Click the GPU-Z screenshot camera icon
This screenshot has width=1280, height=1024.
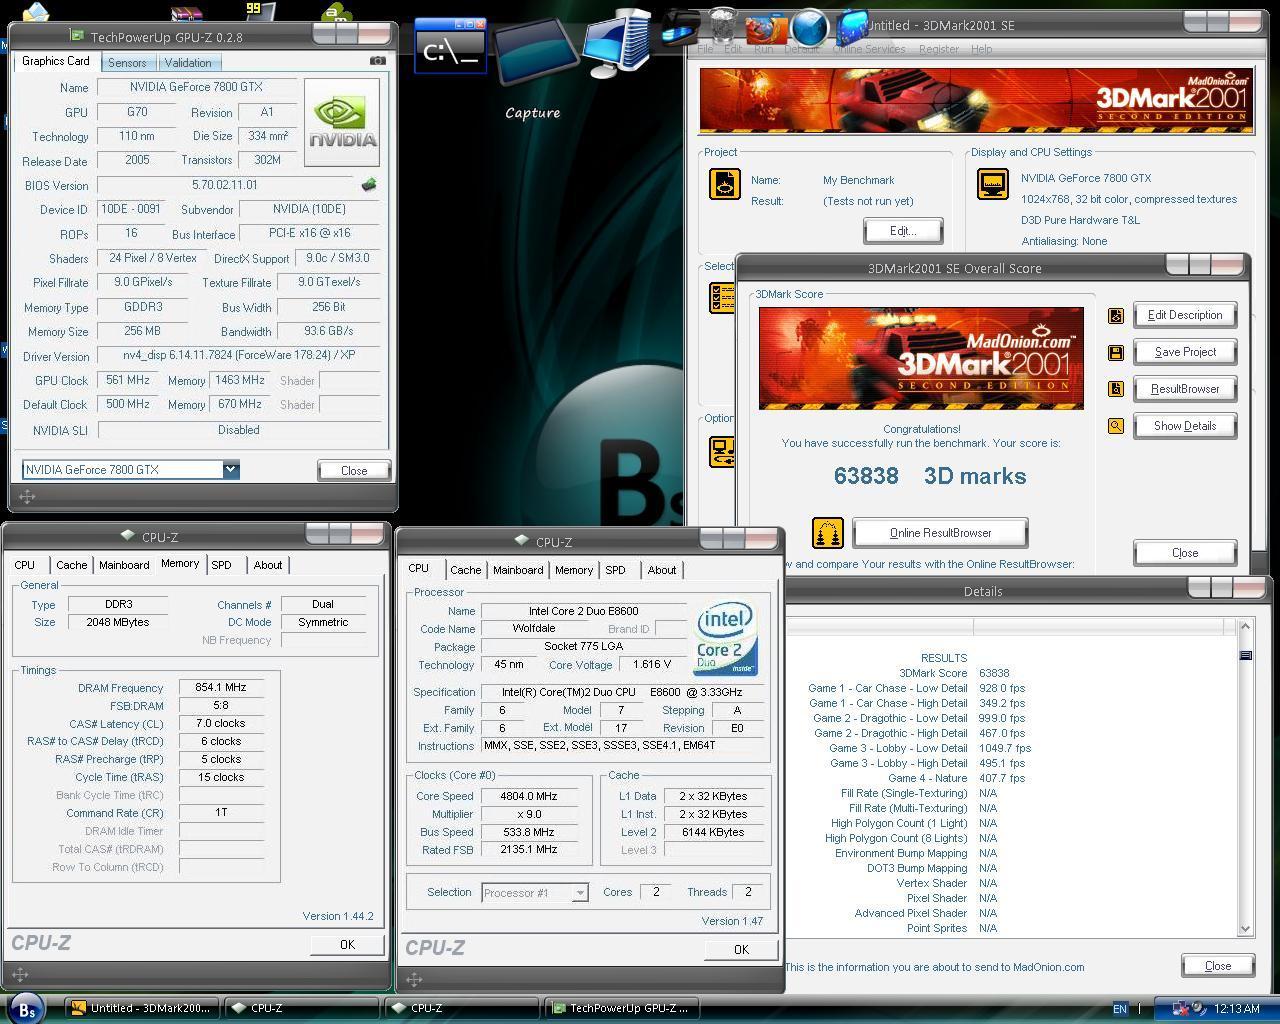click(x=377, y=61)
